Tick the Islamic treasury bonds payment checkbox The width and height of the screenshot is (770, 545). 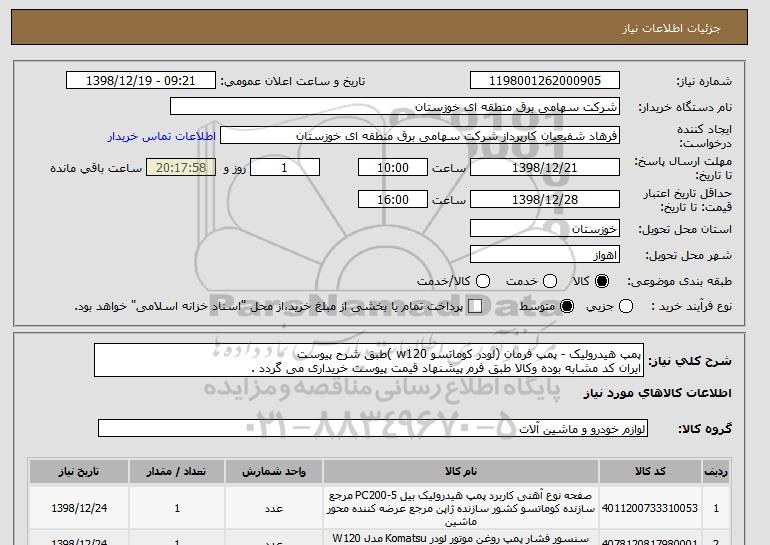pyautogui.click(x=475, y=306)
